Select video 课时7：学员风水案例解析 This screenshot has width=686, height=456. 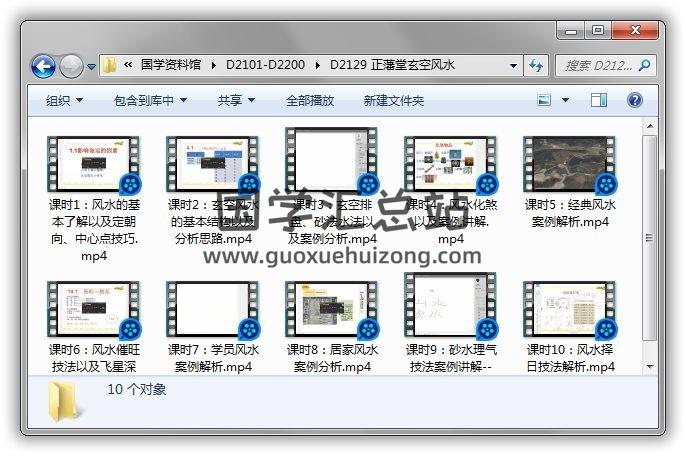point(213,310)
